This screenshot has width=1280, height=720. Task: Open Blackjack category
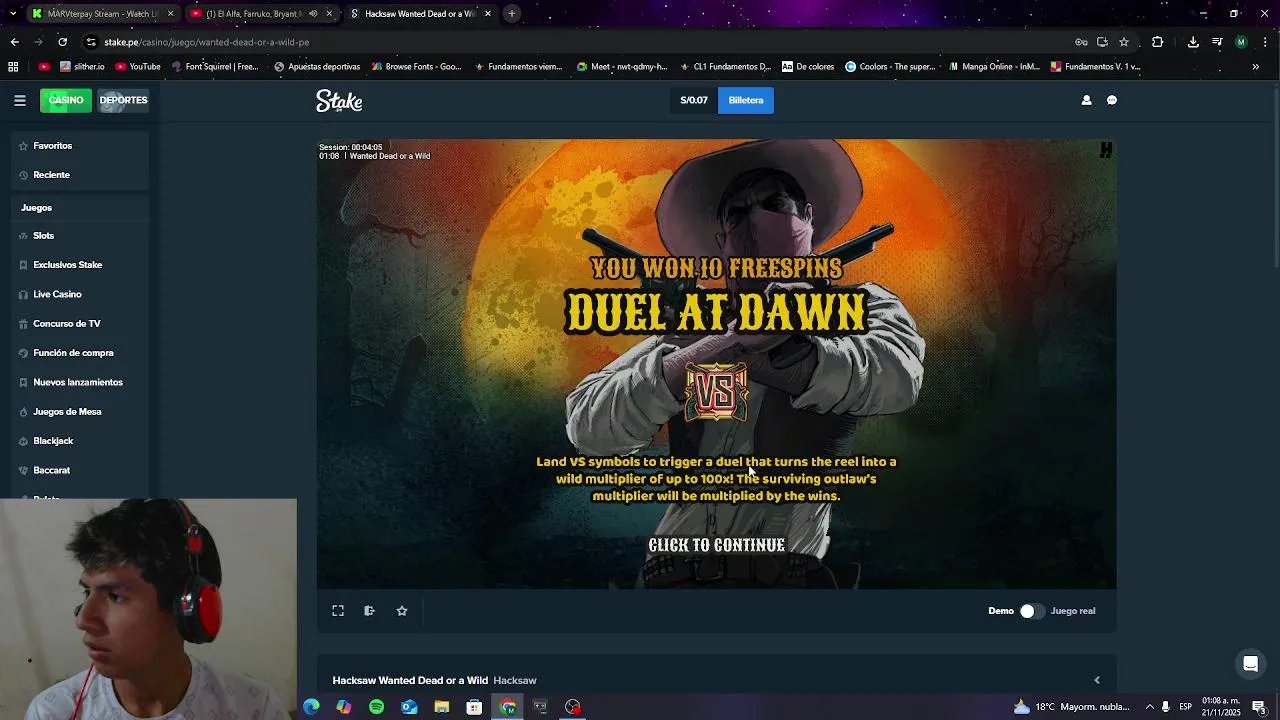[x=80, y=441]
